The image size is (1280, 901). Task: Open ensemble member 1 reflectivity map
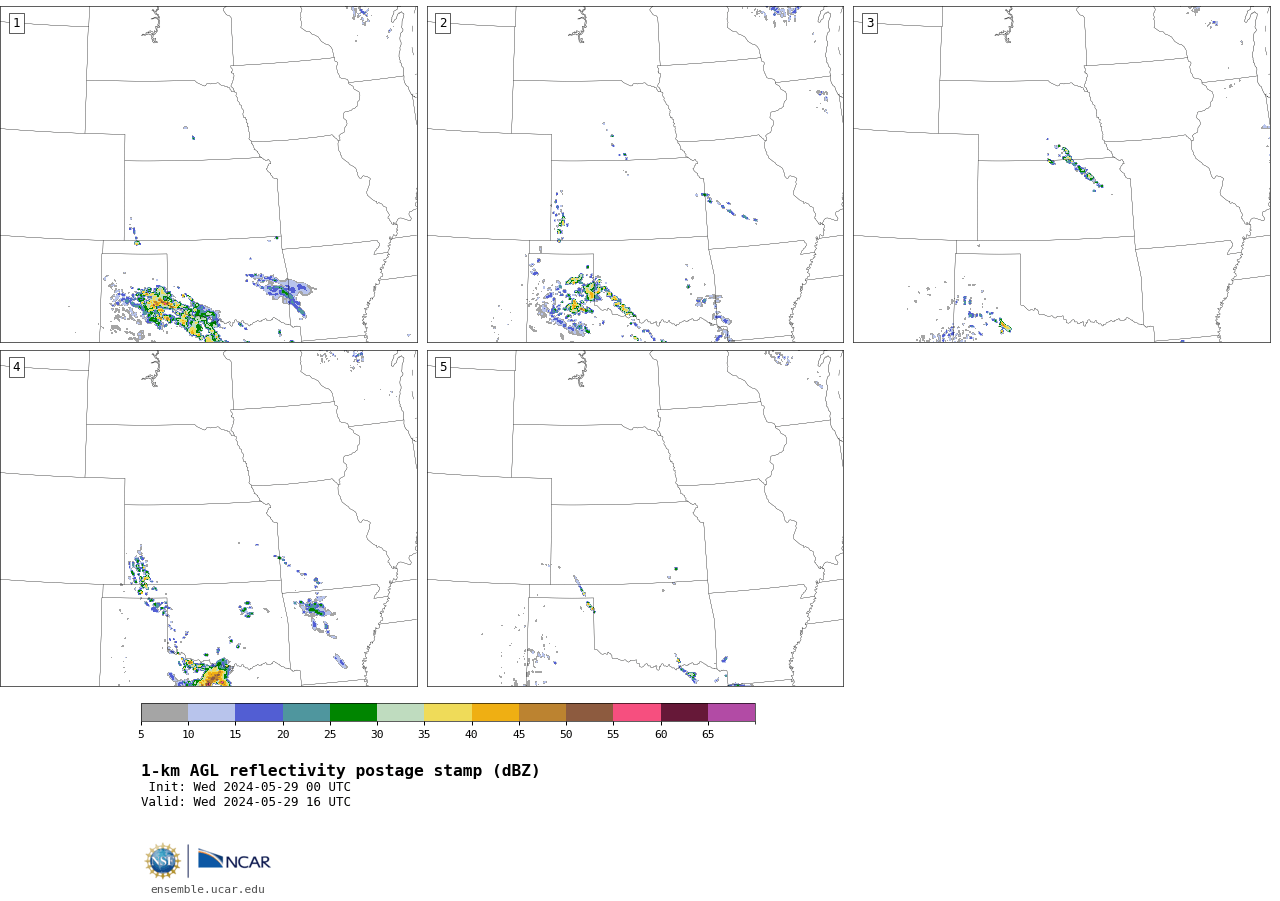pos(208,174)
